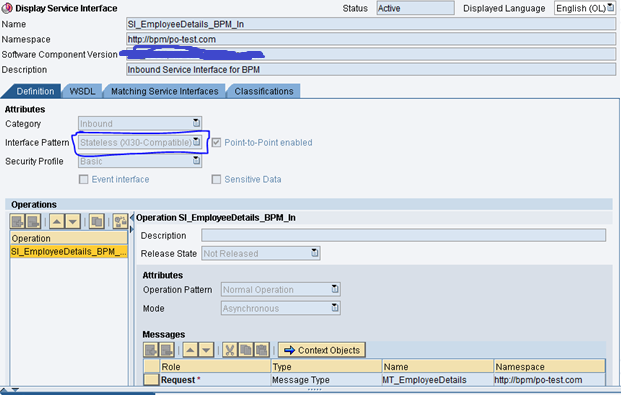This screenshot has height=395, width=621.
Task: Click the Operations toolbar structure icon at far right
Action: coord(120,221)
